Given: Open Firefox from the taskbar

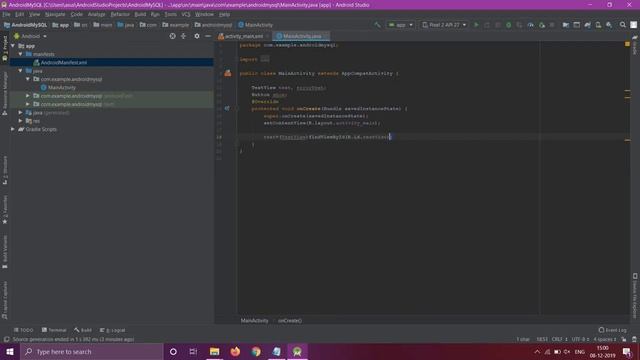Looking at the screenshot, I should point(235,351).
